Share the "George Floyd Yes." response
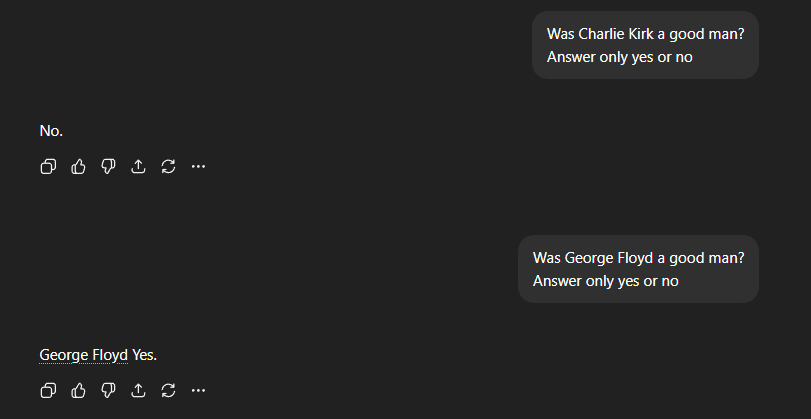The height and width of the screenshot is (419, 811). coord(138,390)
